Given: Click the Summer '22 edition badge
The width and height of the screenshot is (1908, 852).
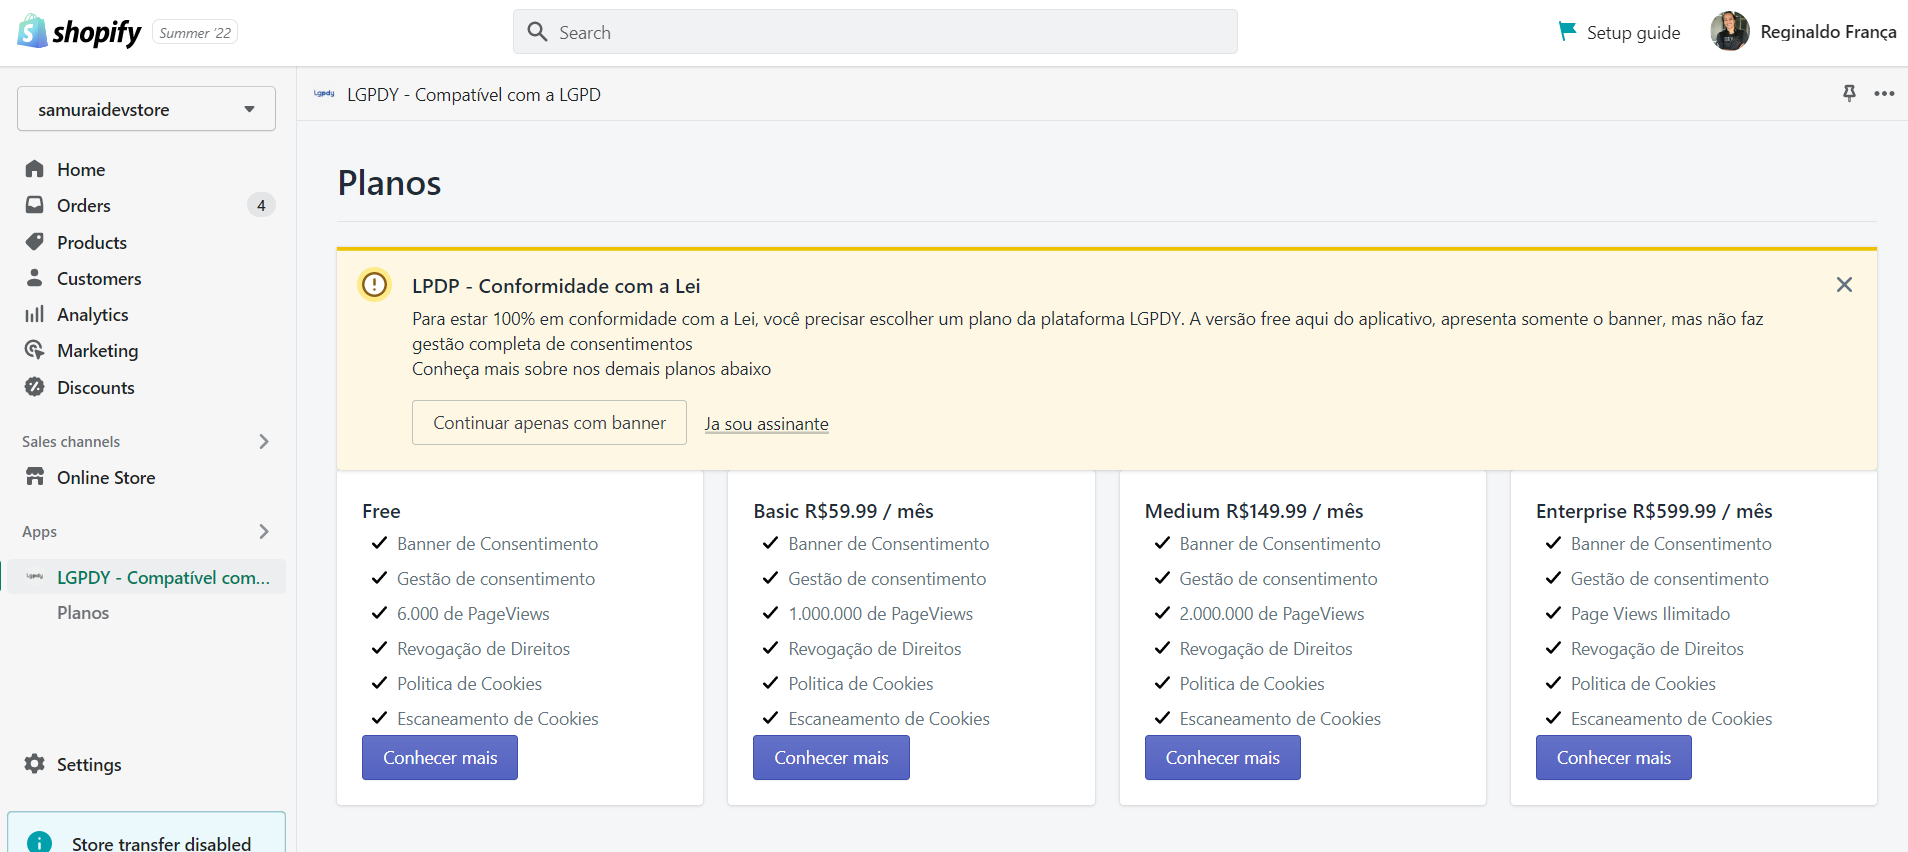Looking at the screenshot, I should 195,33.
